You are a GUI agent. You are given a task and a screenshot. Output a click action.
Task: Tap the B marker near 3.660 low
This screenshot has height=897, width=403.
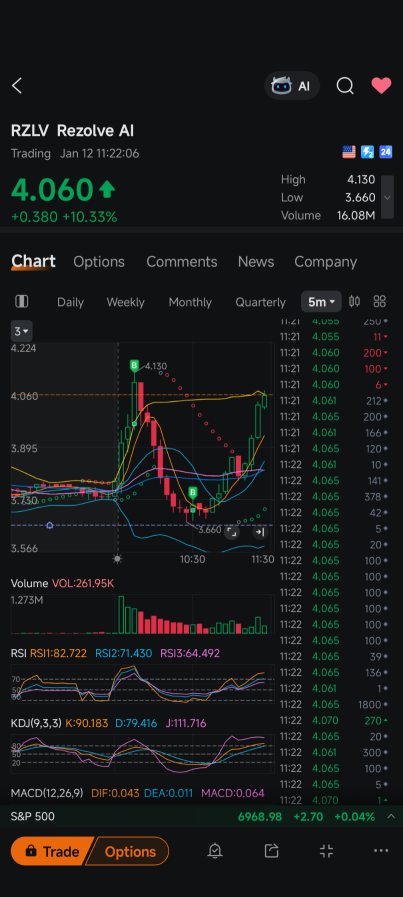pos(193,493)
